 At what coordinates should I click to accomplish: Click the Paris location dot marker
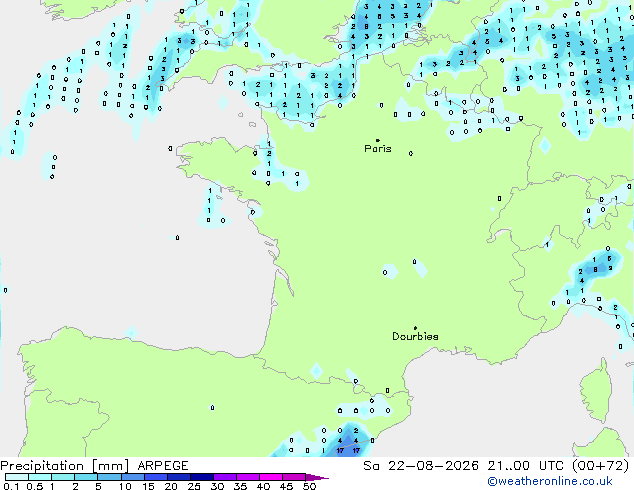[378, 140]
